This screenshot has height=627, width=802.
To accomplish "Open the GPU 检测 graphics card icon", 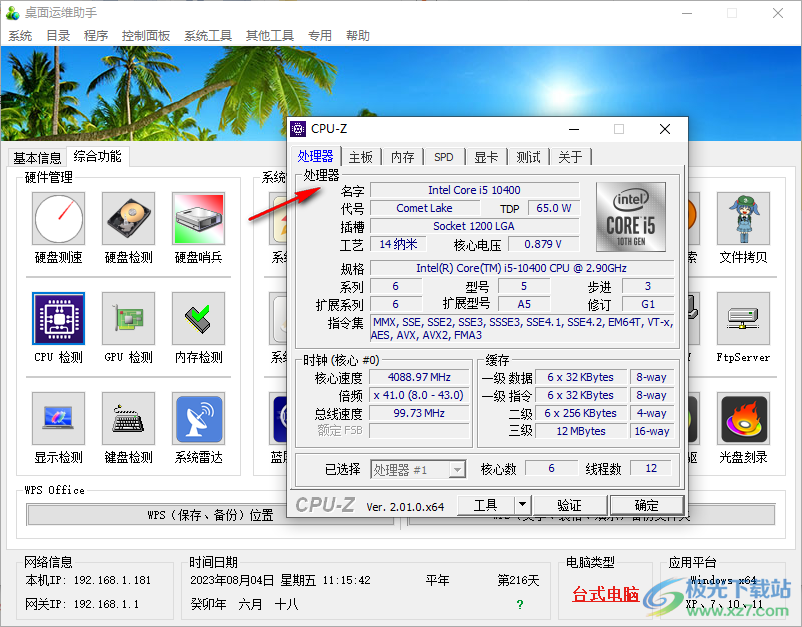I will point(128,319).
